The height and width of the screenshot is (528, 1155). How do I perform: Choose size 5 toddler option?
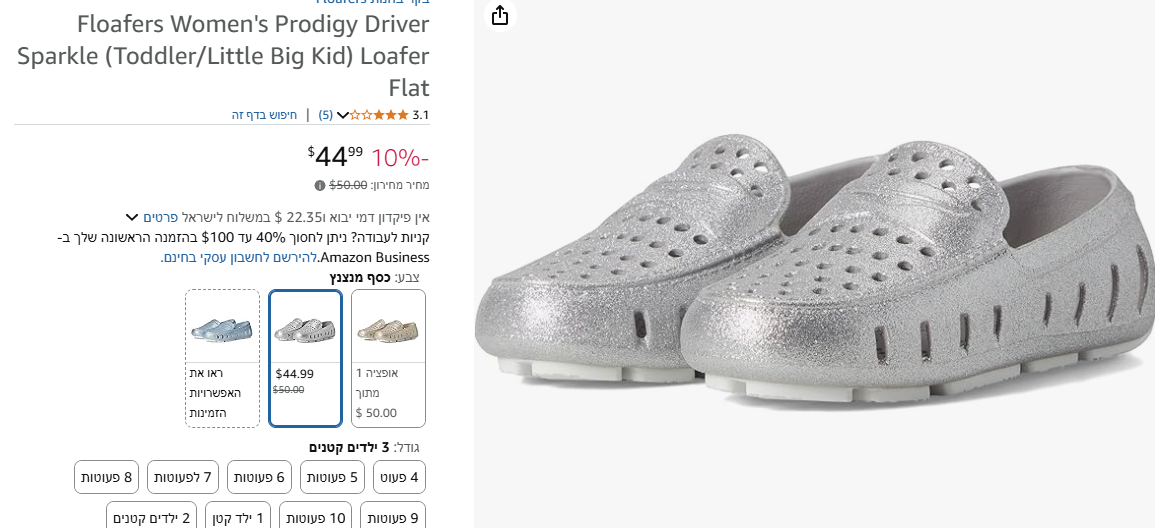pos(332,477)
